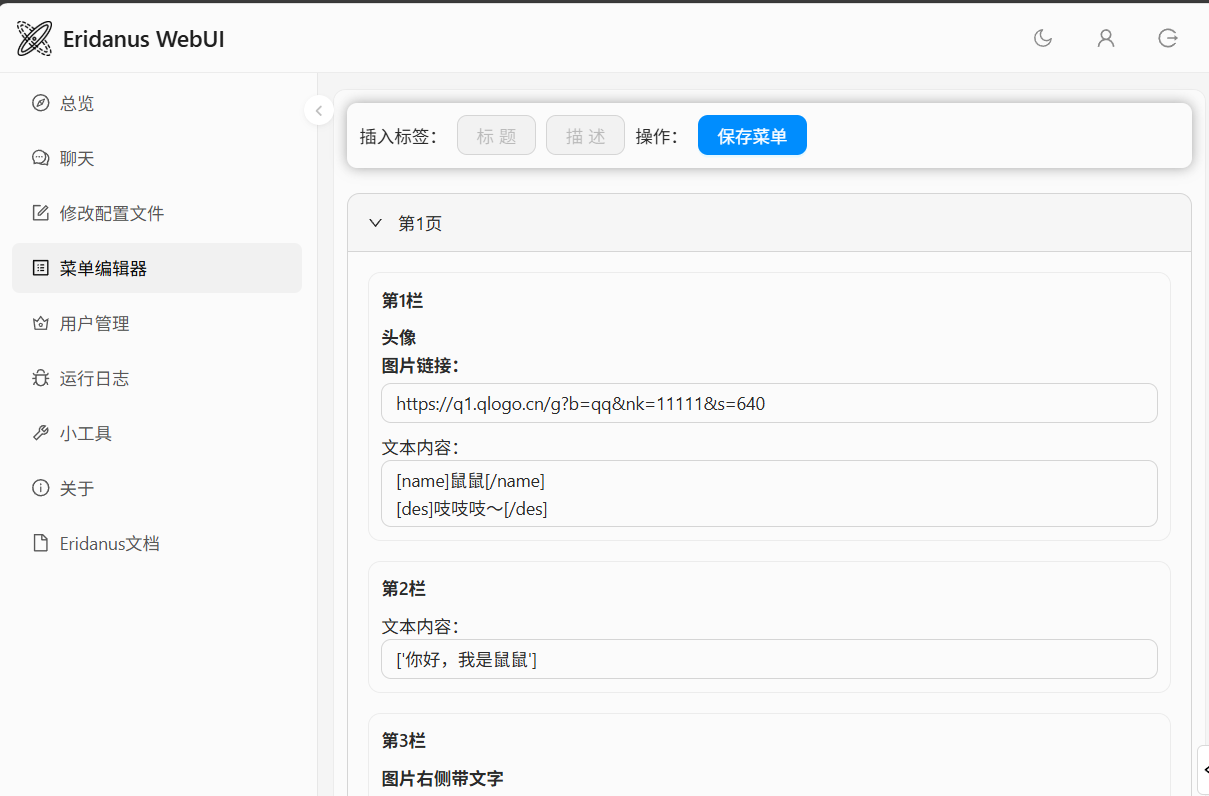The height and width of the screenshot is (796, 1209).
Task: Open 总览 overview from the sidebar
Action: coord(77,103)
